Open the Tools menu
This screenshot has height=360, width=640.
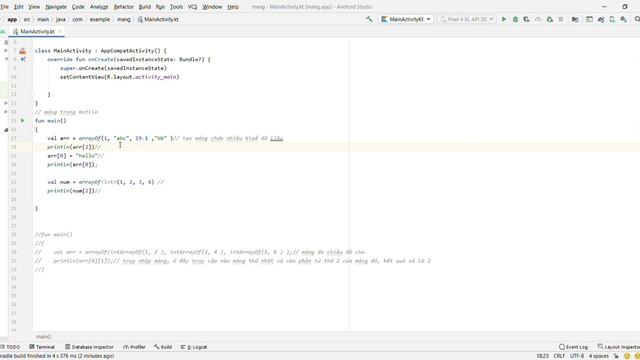(x=176, y=7)
